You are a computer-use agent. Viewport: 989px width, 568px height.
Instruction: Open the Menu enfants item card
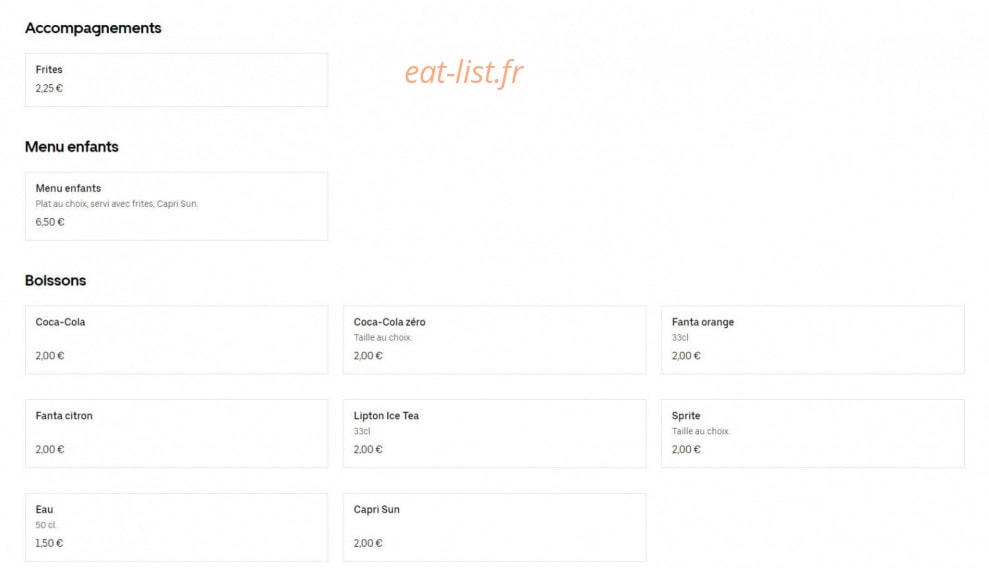tap(177, 206)
